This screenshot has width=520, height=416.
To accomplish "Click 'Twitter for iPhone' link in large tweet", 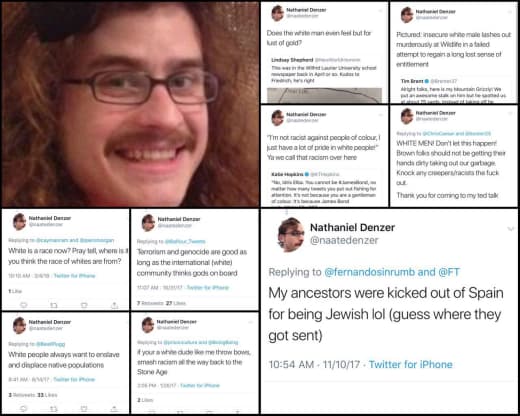I will [x=411, y=364].
